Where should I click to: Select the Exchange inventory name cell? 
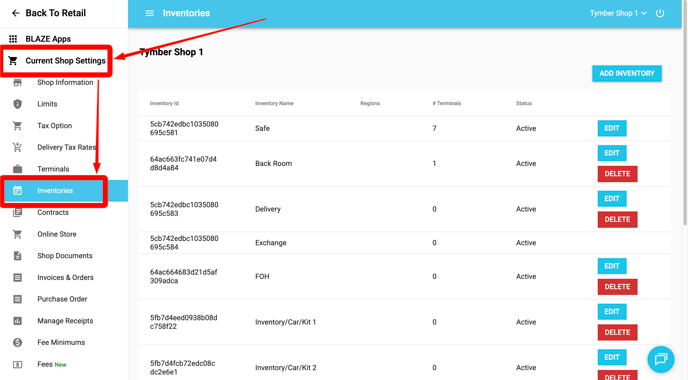[x=271, y=243]
